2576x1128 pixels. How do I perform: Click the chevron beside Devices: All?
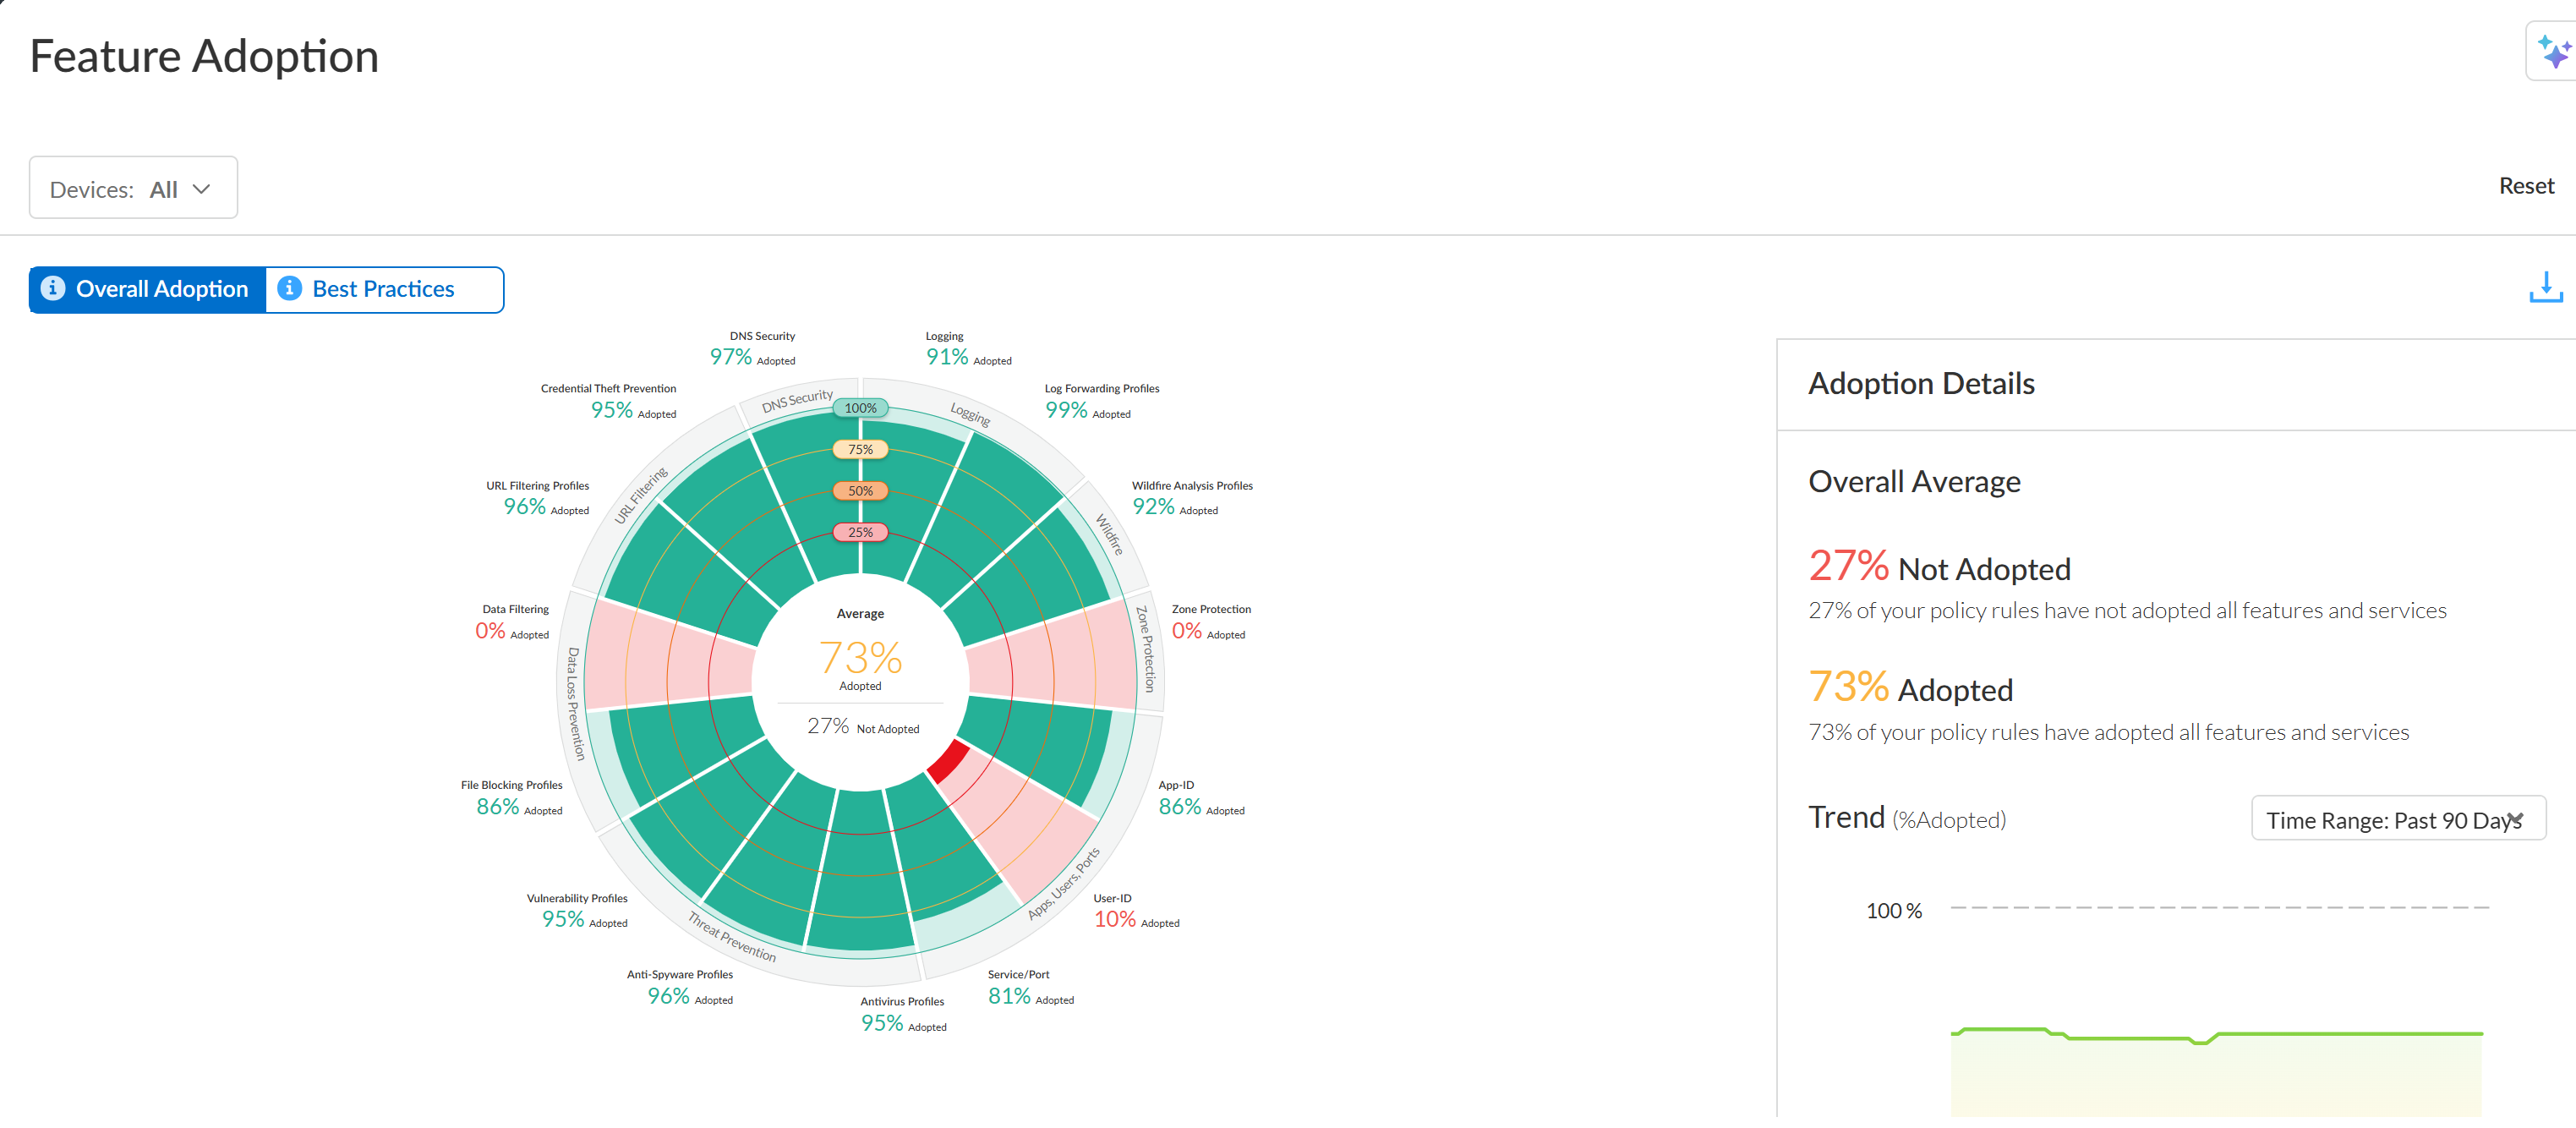pyautogui.click(x=201, y=189)
